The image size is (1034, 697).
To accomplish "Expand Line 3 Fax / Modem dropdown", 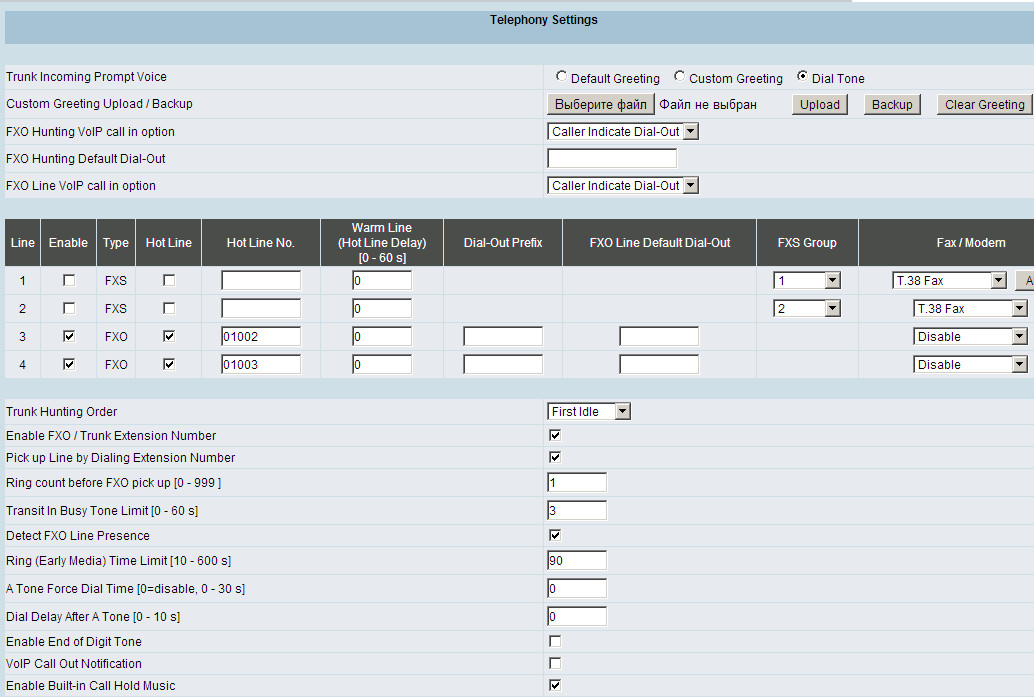I will (x=970, y=337).
